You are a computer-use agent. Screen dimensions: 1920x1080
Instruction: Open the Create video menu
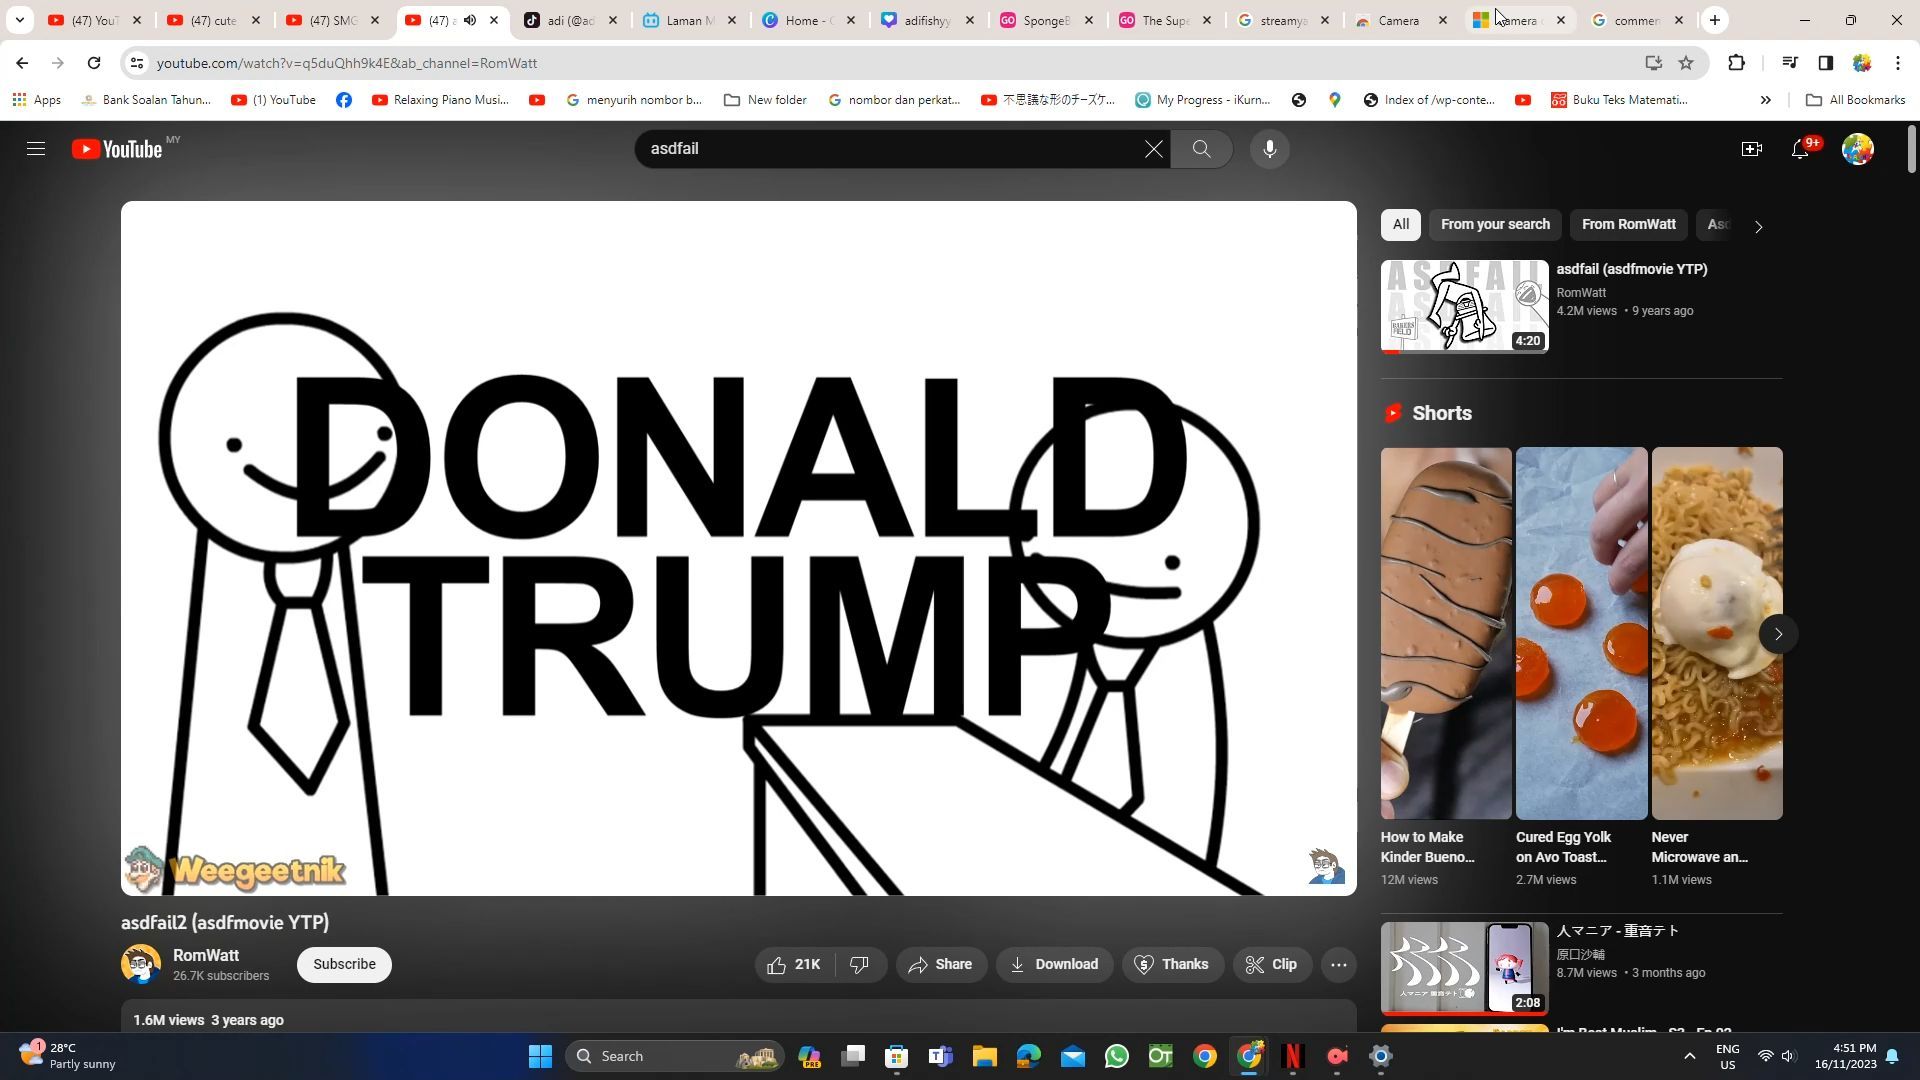point(1751,149)
